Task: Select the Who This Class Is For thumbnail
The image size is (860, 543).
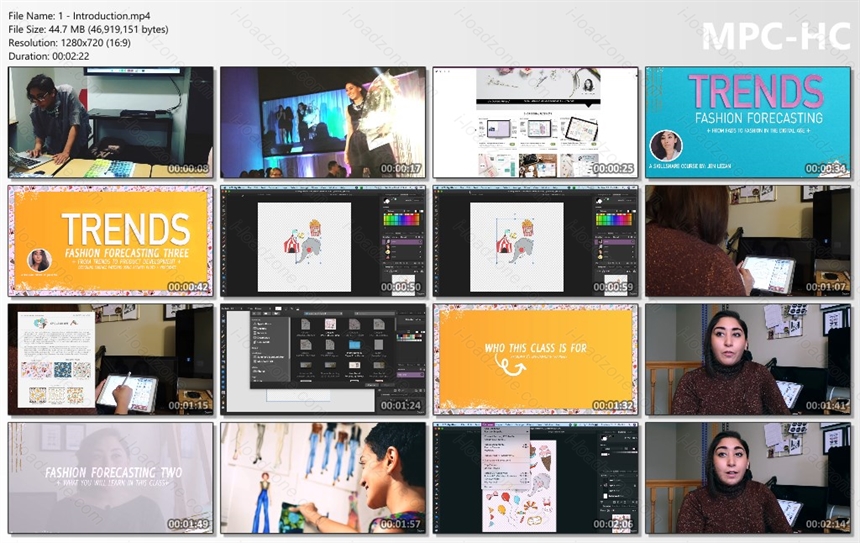Action: pyautogui.click(x=535, y=359)
